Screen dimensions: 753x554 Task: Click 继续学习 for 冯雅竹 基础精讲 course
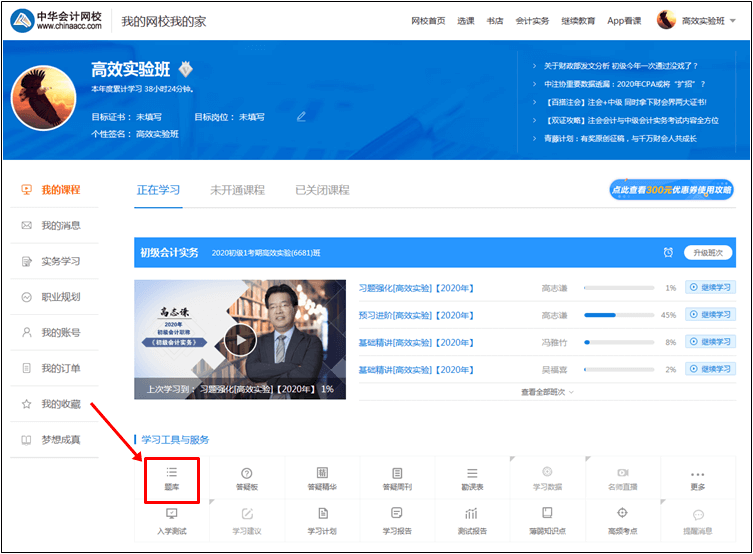710,342
